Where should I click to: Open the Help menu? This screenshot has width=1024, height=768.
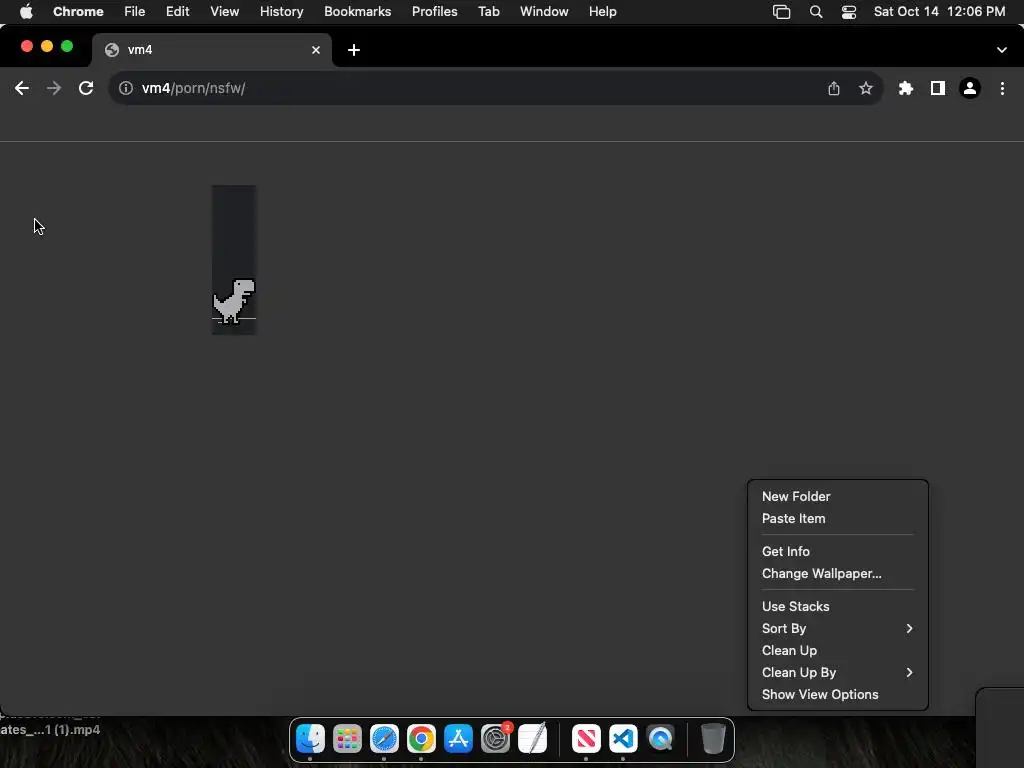pyautogui.click(x=603, y=12)
